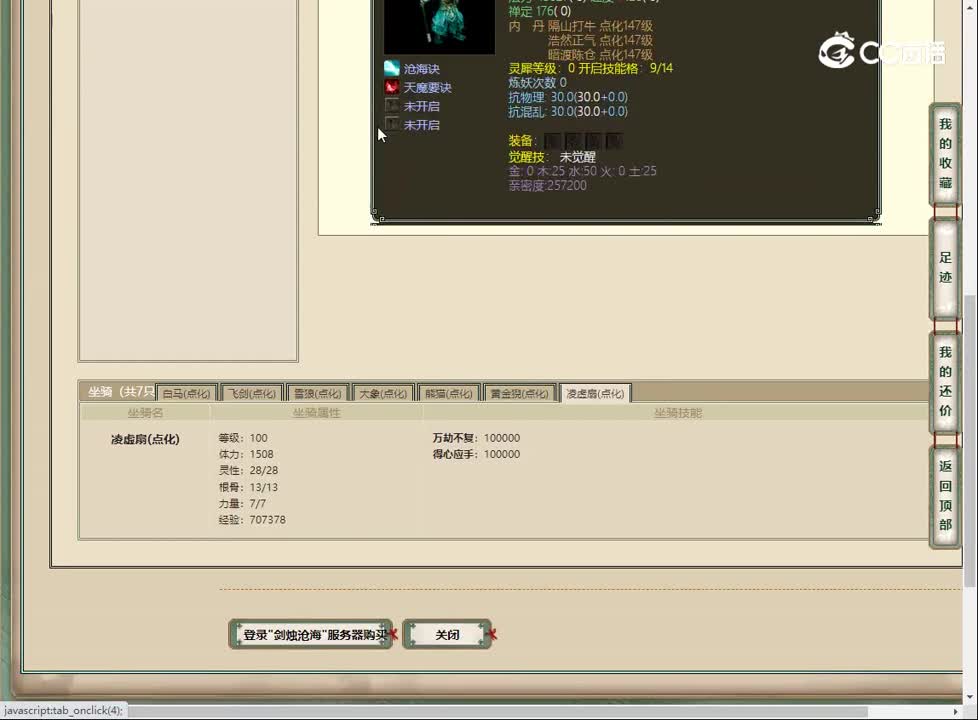Click the 觉醒技: 未觉醒 line
This screenshot has width=978, height=720.
point(552,157)
